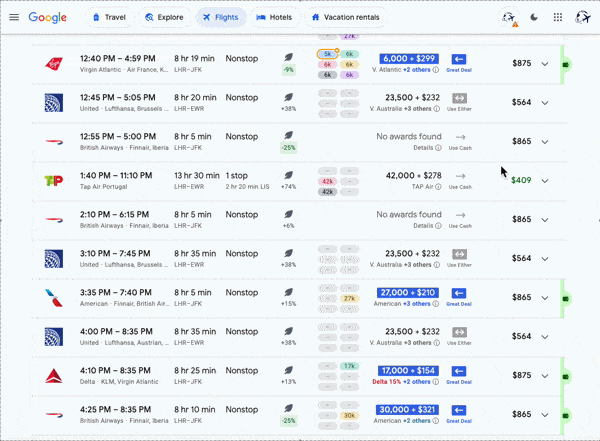
Task: Click Use Cash arrow on TAP flight
Action: 460,176
